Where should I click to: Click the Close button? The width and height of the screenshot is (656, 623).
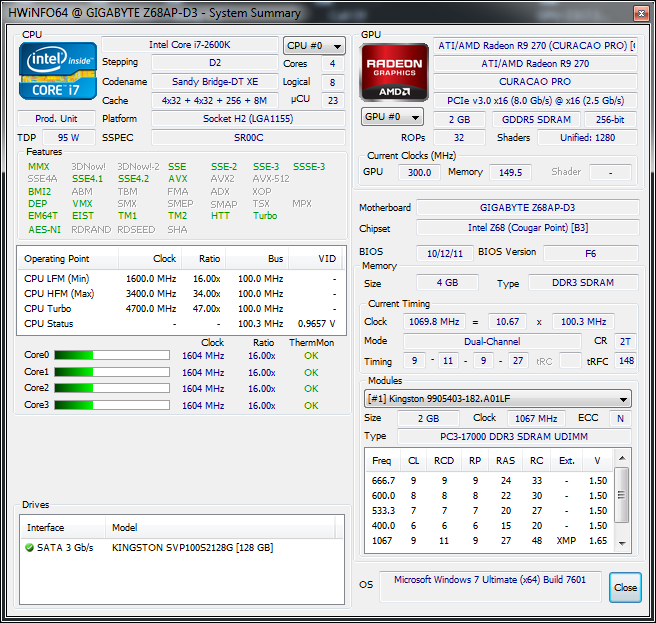625,587
